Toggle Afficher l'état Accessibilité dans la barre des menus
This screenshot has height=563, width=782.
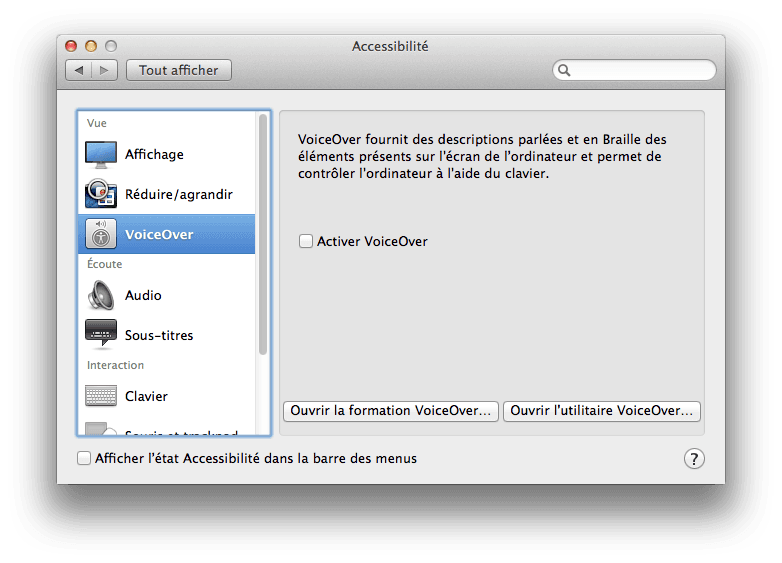pyautogui.click(x=84, y=458)
